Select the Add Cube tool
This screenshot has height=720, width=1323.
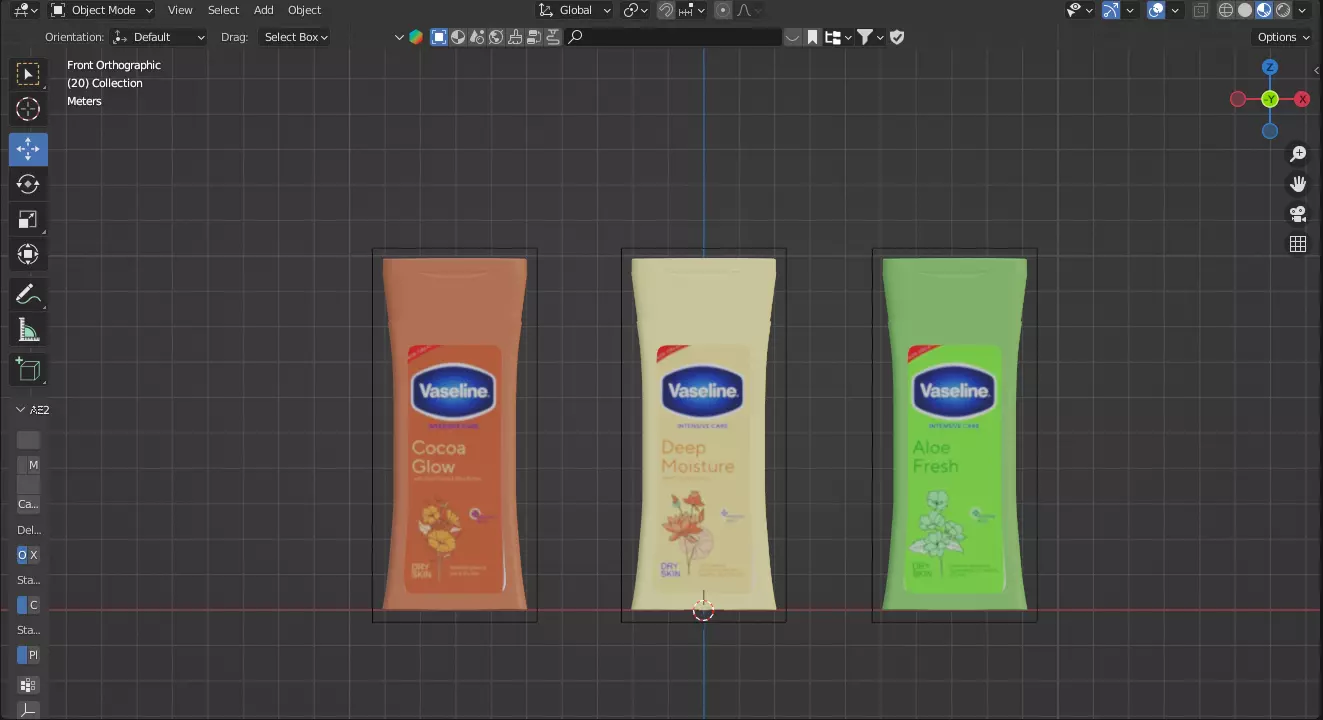click(28, 369)
